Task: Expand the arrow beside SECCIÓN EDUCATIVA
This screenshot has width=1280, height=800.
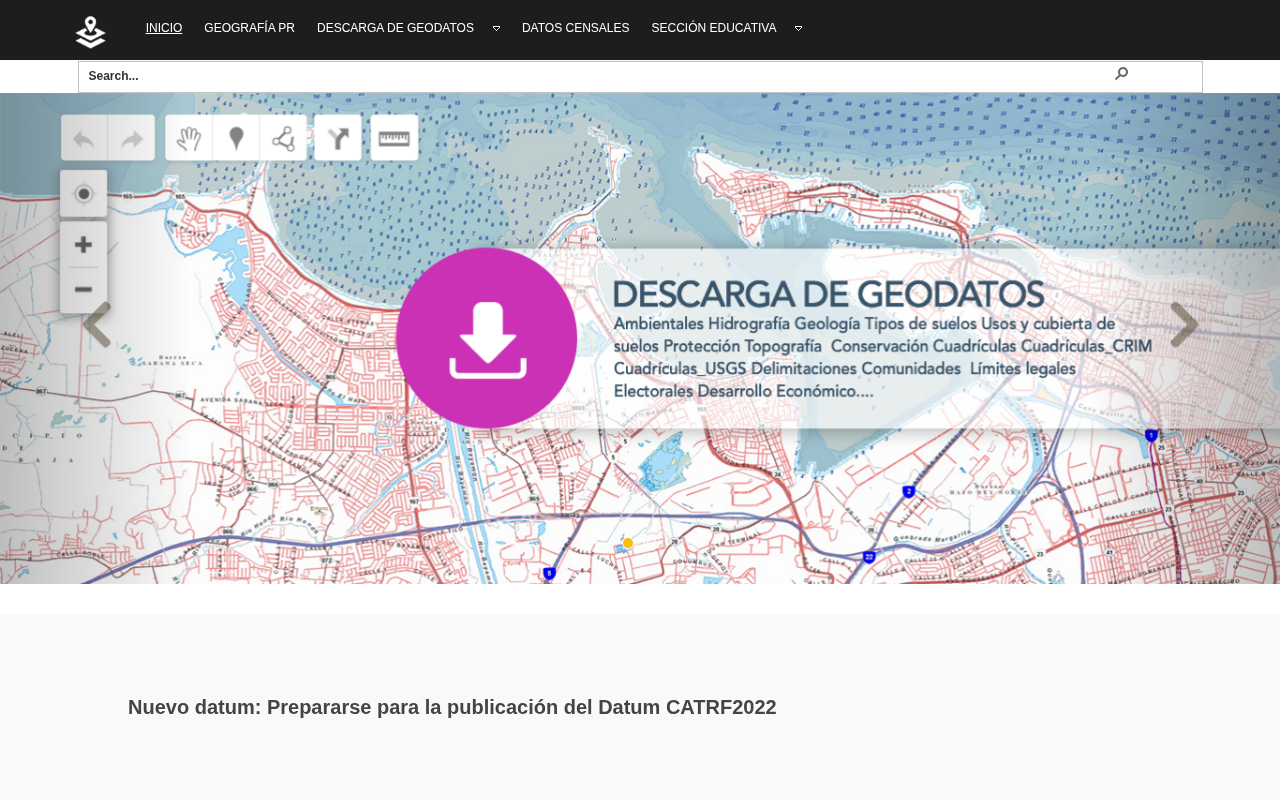Action: coord(798,29)
